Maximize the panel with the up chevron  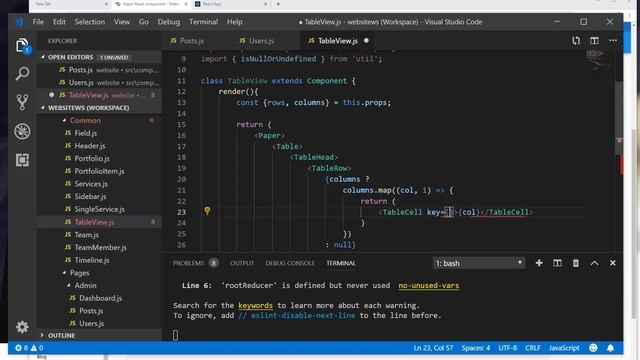(594, 263)
